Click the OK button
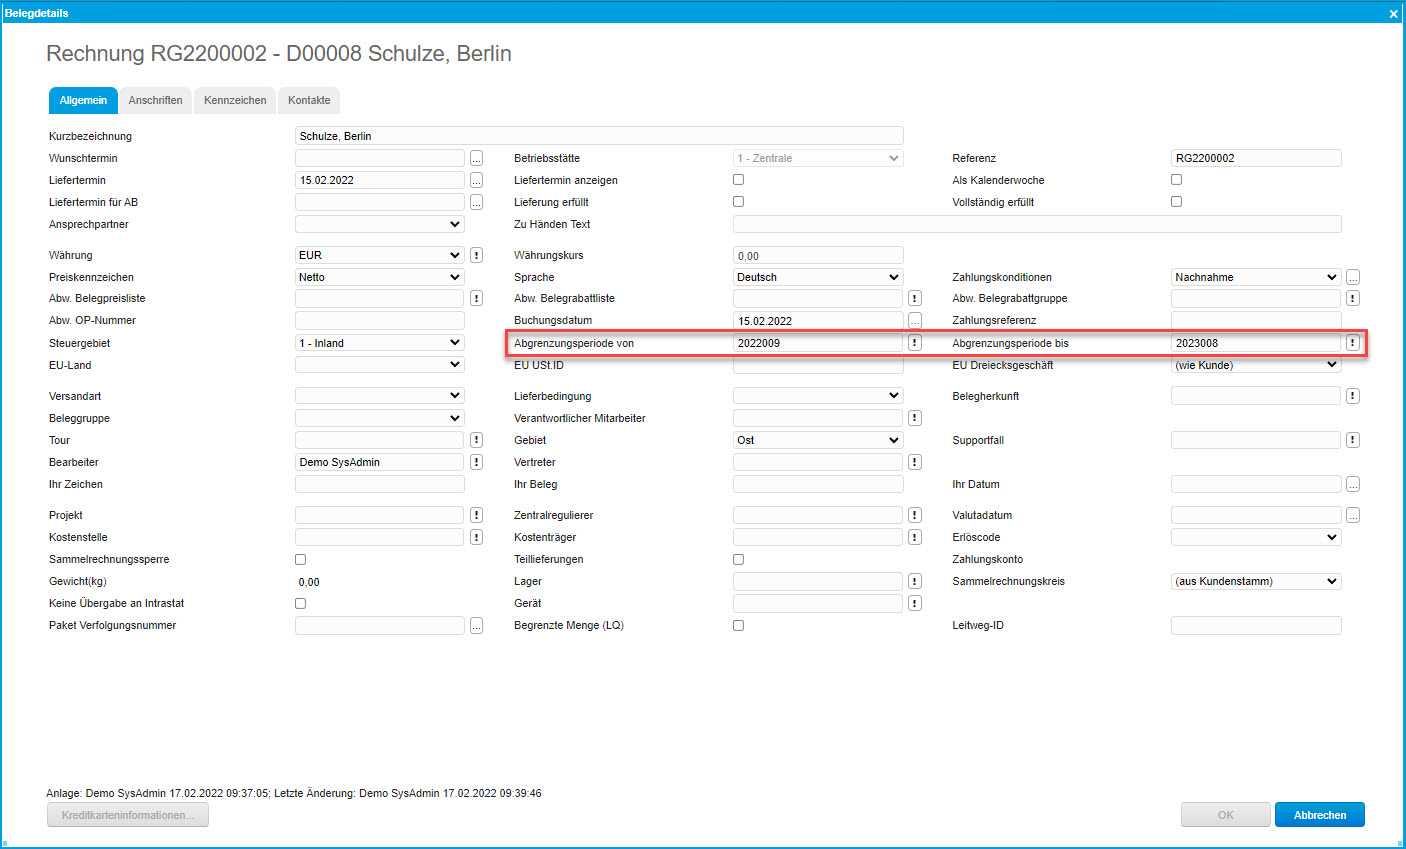1406x849 pixels. click(1225, 815)
